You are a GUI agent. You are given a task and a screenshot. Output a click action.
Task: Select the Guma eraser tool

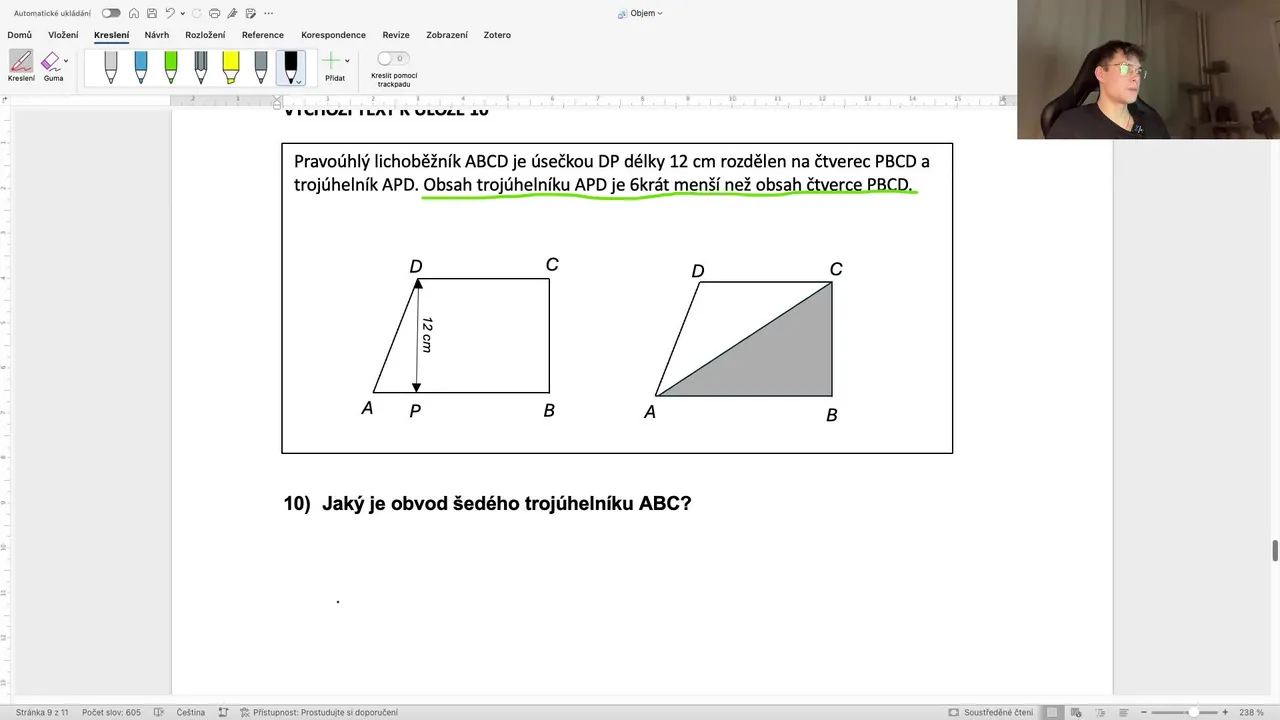[x=51, y=66]
